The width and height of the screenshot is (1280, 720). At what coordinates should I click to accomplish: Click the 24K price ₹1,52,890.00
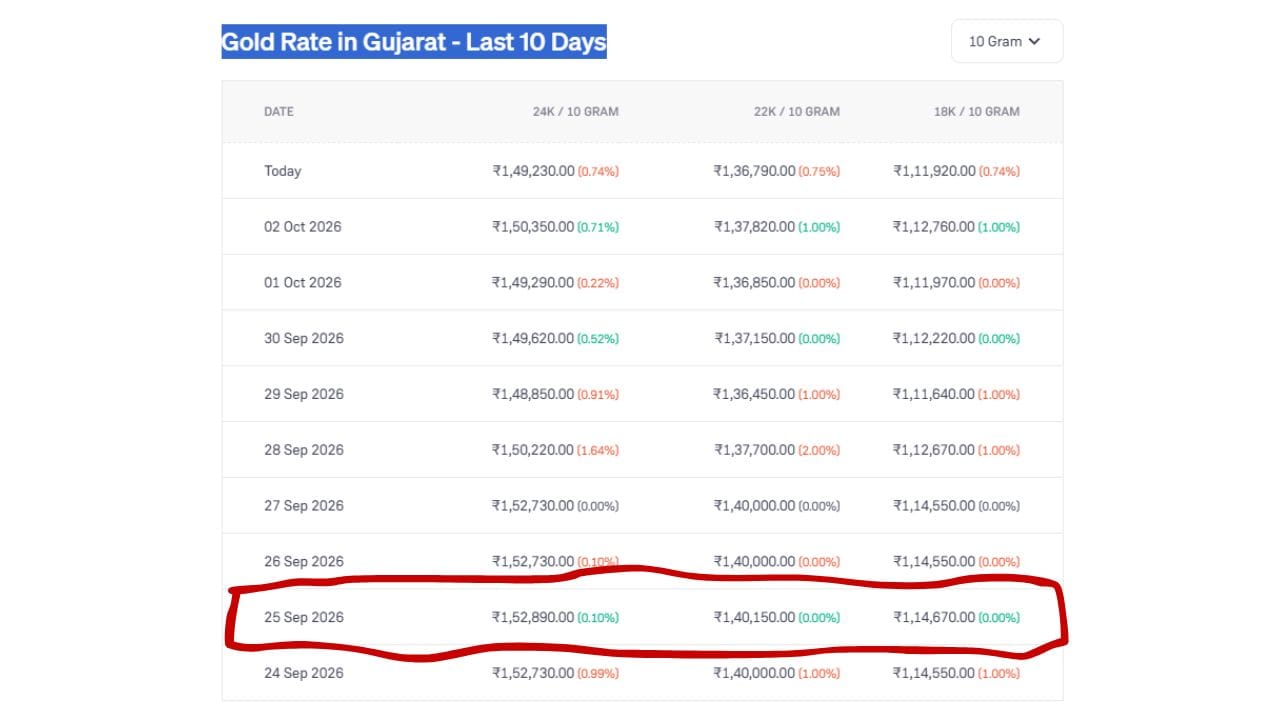tap(533, 618)
